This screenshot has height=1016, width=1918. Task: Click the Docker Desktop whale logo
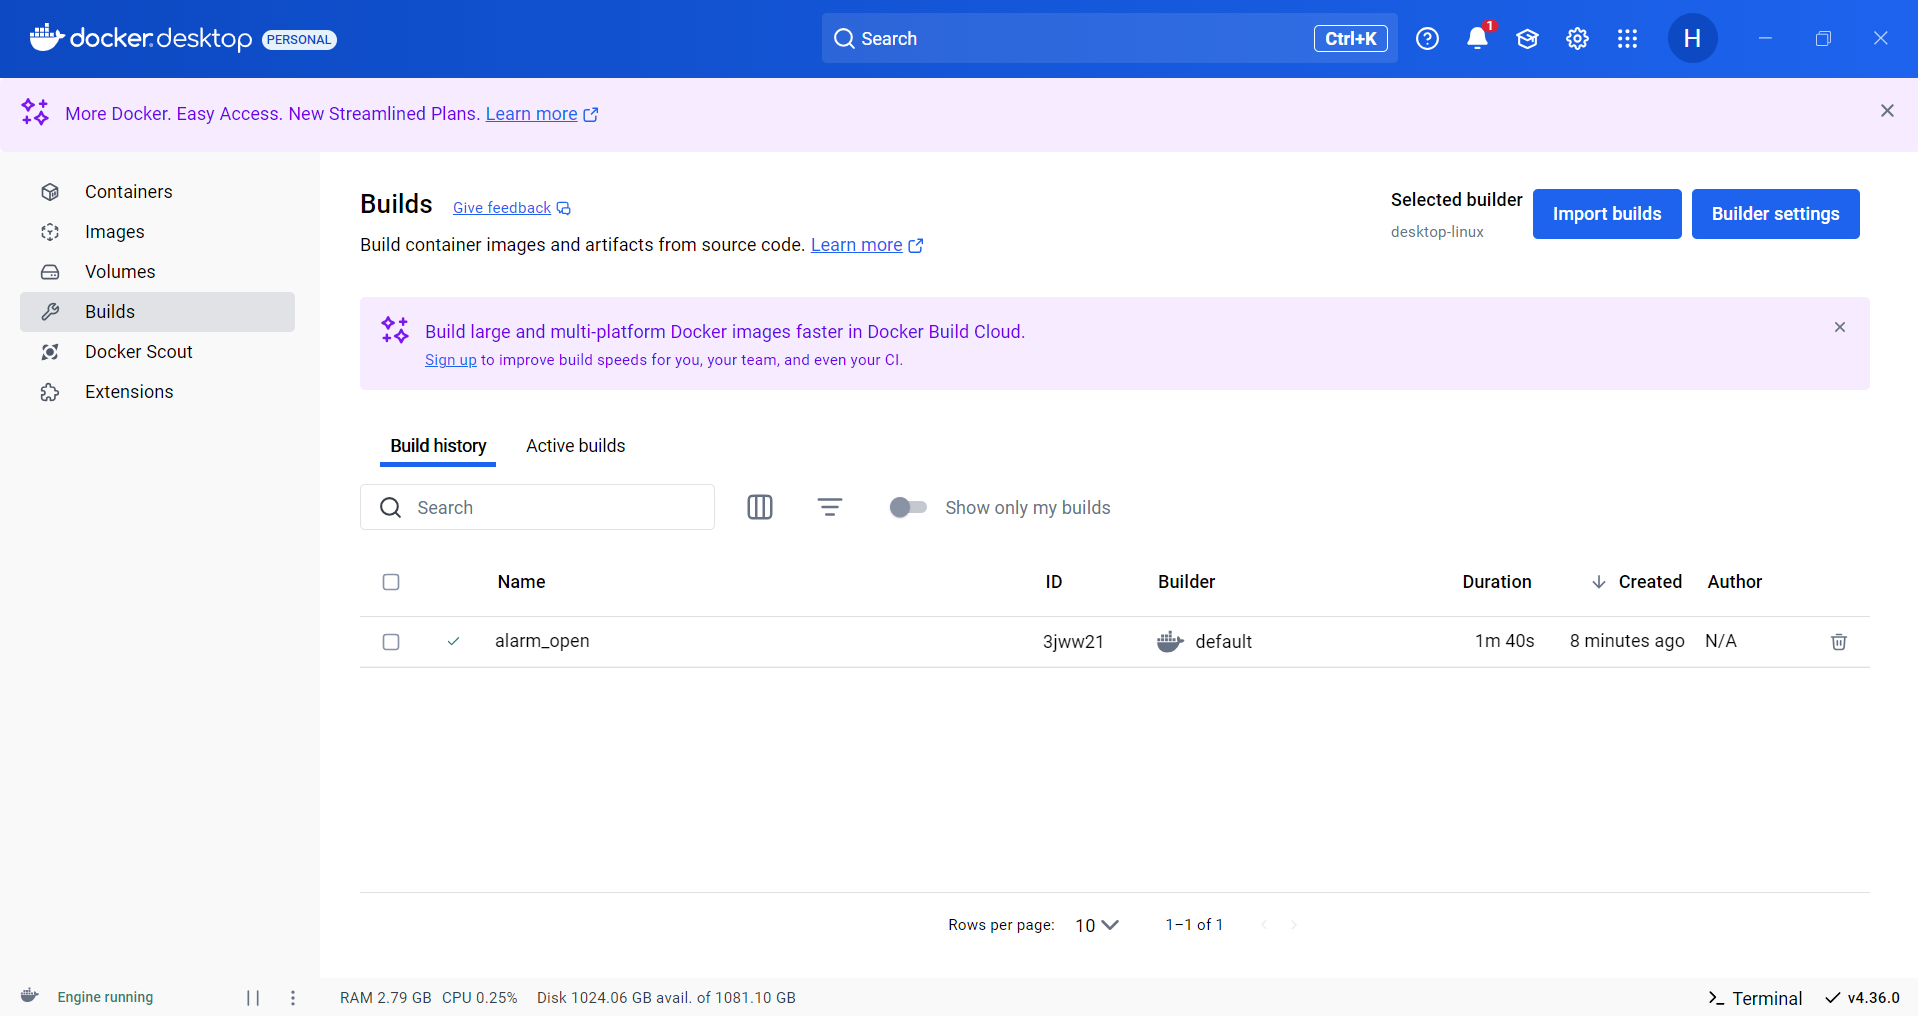46,37
